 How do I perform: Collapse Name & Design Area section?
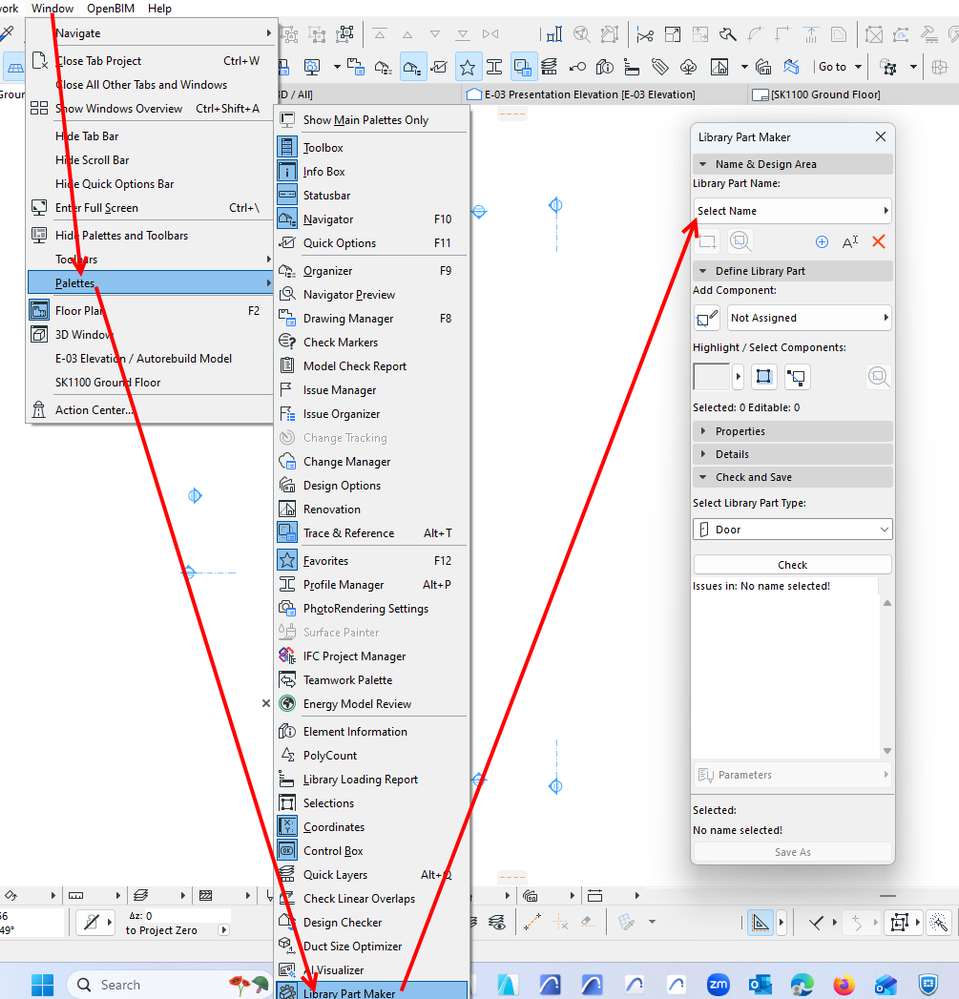(x=792, y=164)
